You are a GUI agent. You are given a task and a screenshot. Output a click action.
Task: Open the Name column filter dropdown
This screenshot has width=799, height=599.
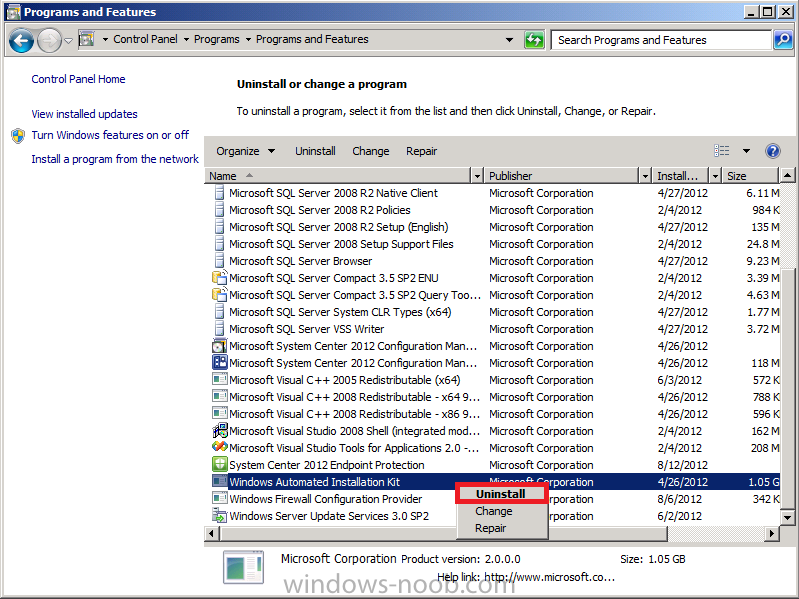477,176
